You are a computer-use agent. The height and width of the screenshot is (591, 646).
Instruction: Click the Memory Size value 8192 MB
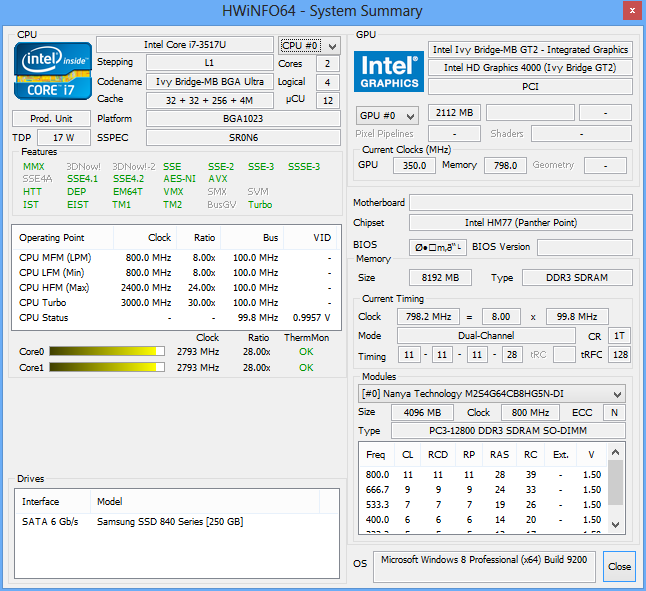440,278
